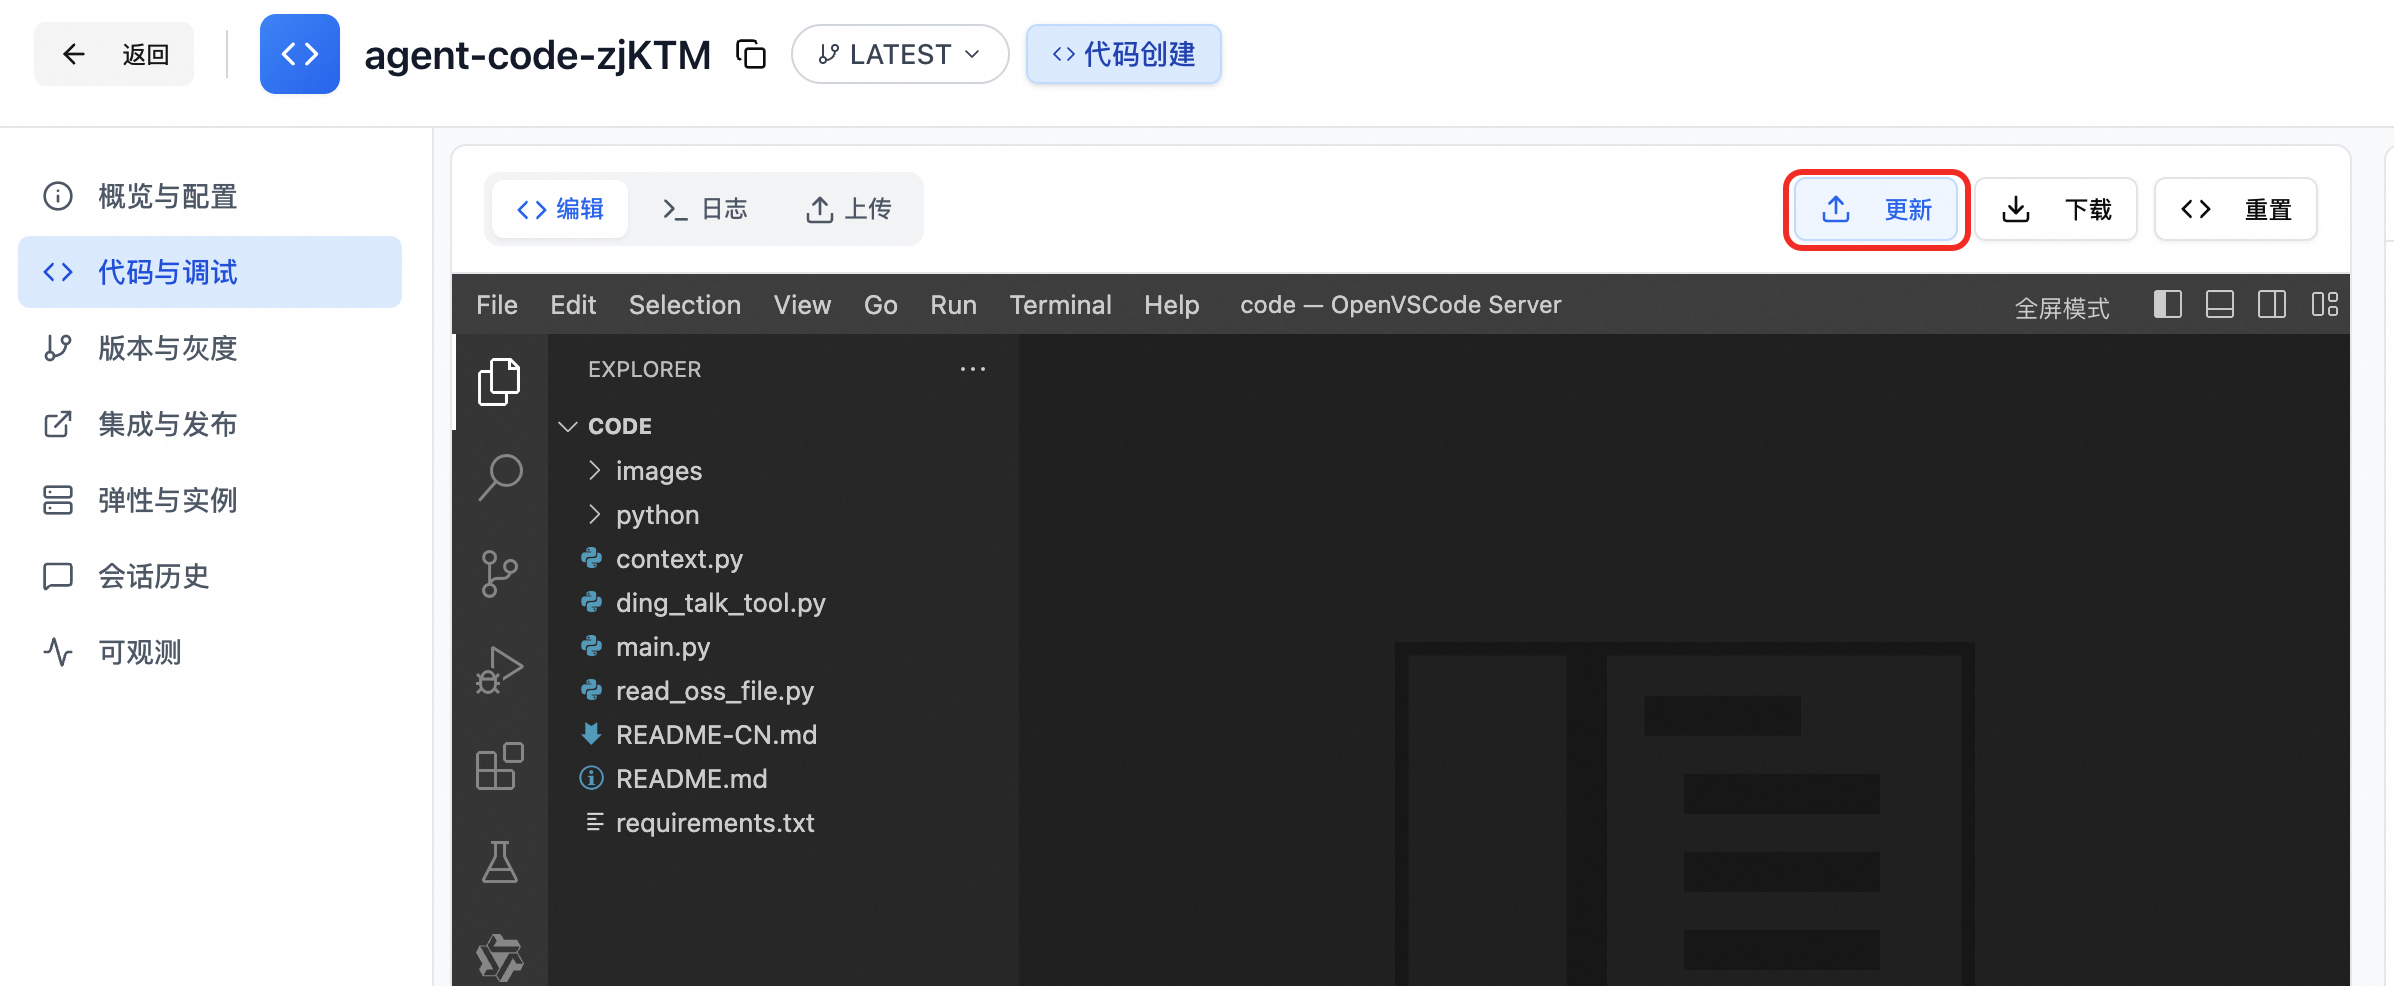This screenshot has width=2394, height=986.
Task: Open the 弹性与实例 page
Action: [210, 500]
